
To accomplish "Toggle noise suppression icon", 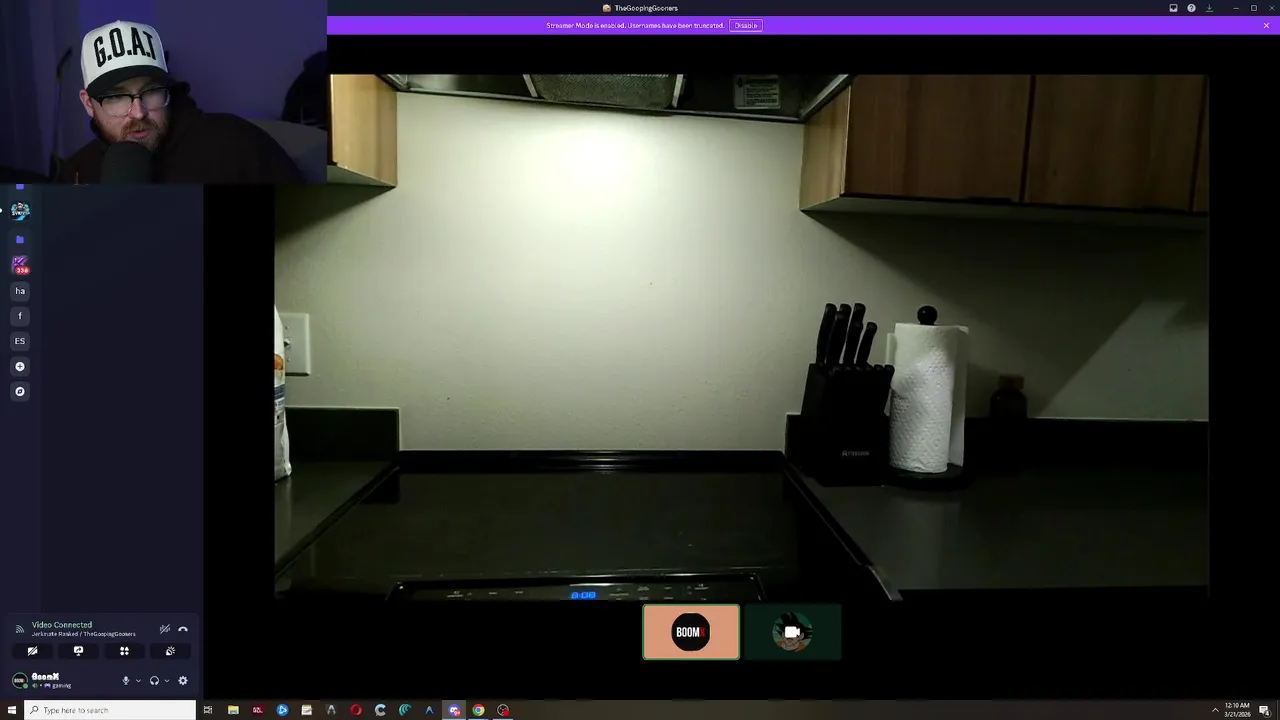I will 165,629.
